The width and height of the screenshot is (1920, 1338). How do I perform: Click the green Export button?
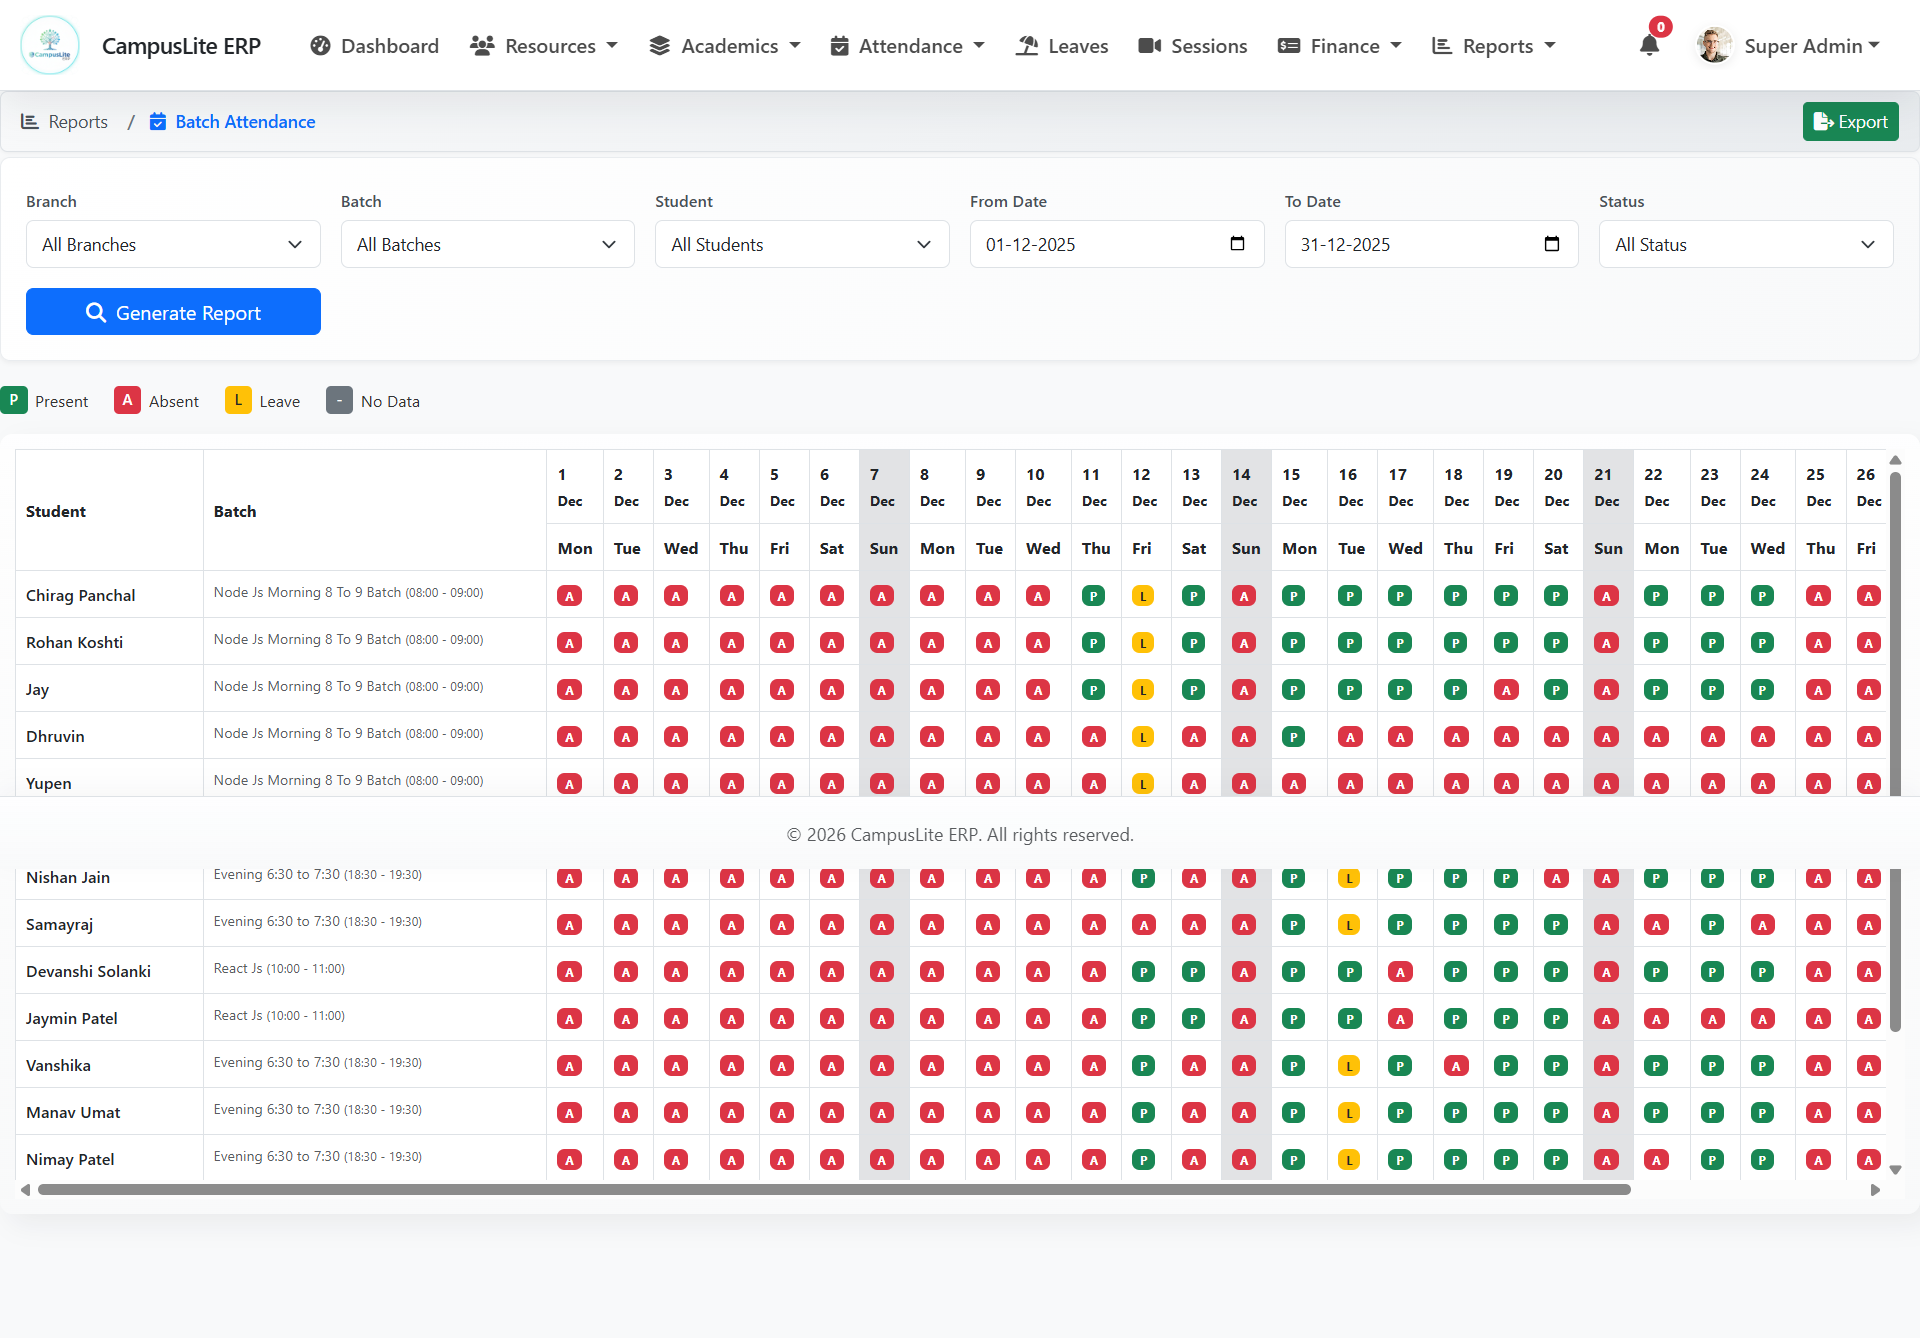tap(1850, 122)
